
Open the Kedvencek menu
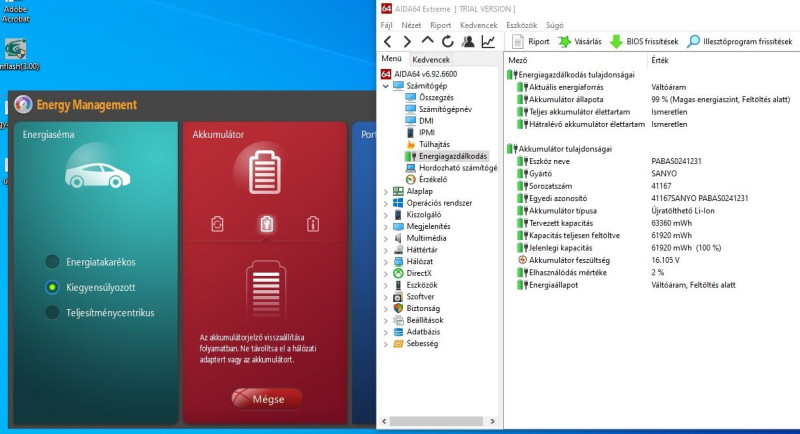click(x=479, y=25)
